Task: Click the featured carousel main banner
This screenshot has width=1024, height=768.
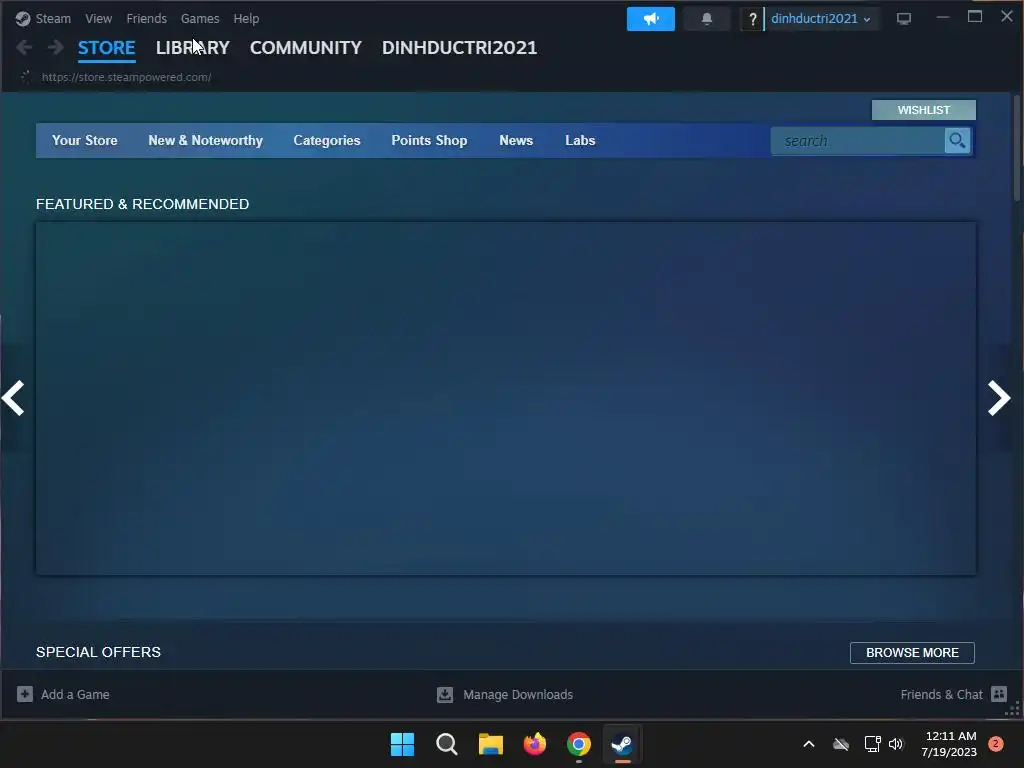Action: pos(506,398)
